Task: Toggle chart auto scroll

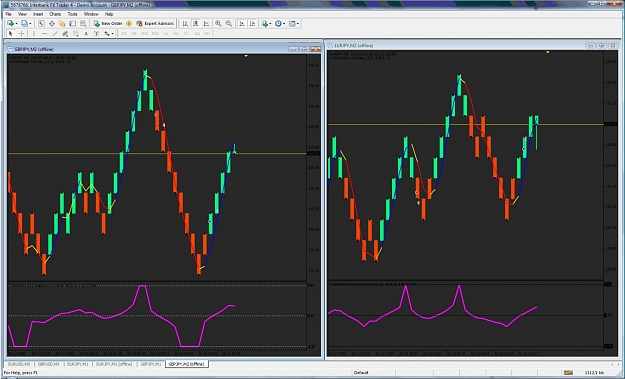Action: click(x=242, y=24)
